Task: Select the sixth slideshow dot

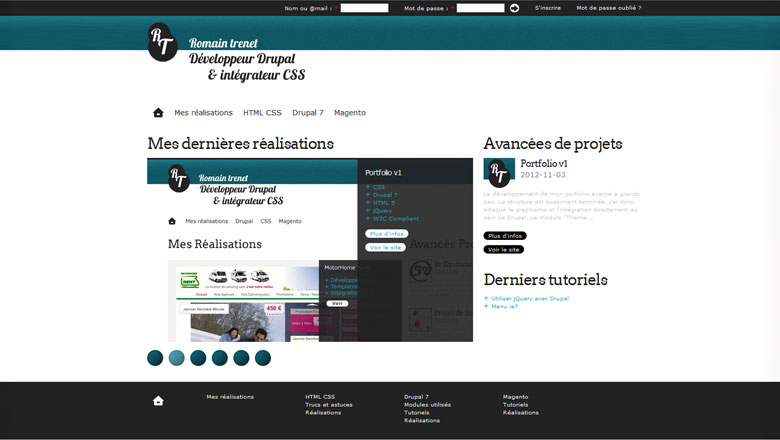Action: 263,358
